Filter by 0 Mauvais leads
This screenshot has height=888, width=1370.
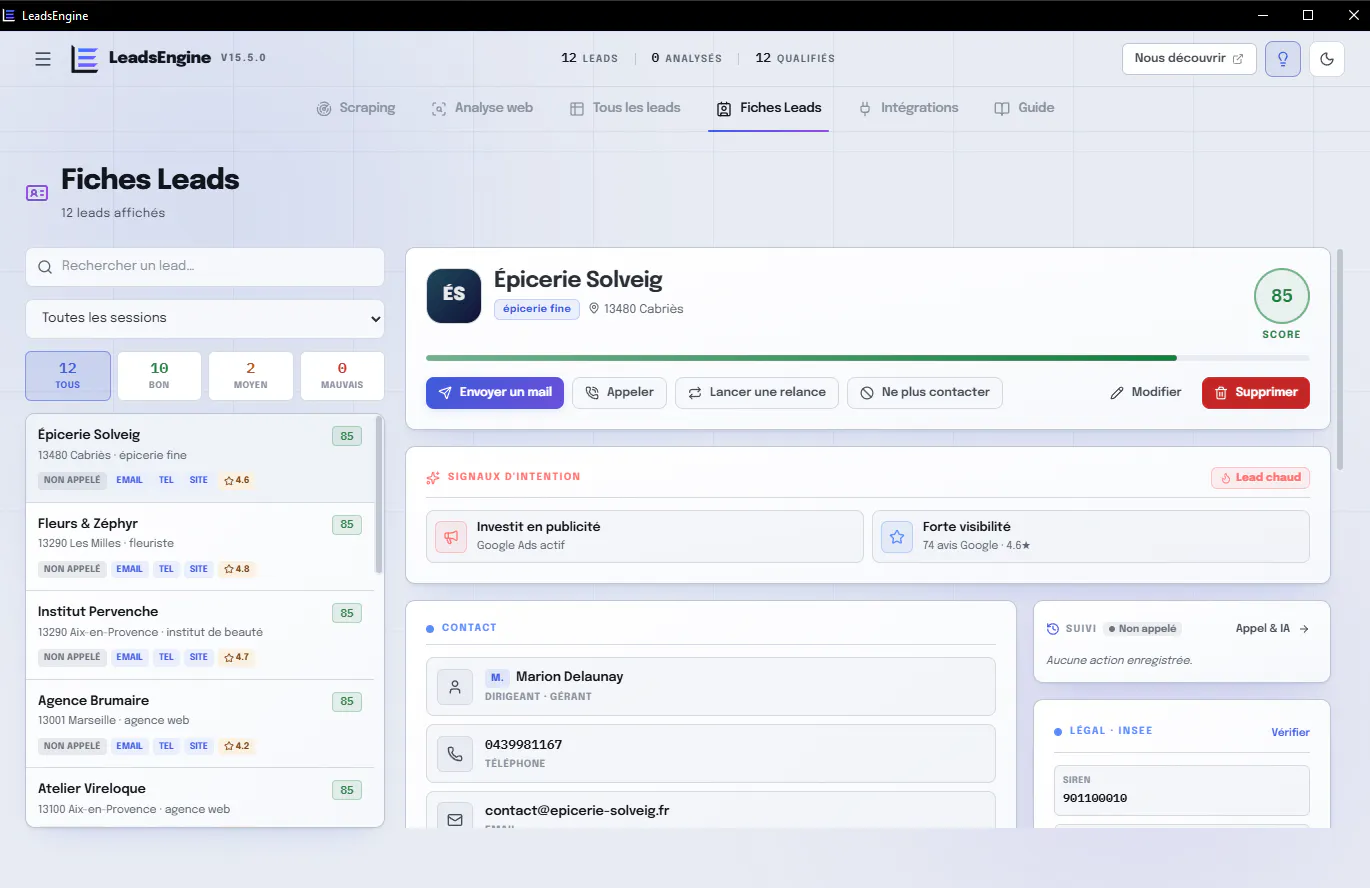tap(342, 376)
